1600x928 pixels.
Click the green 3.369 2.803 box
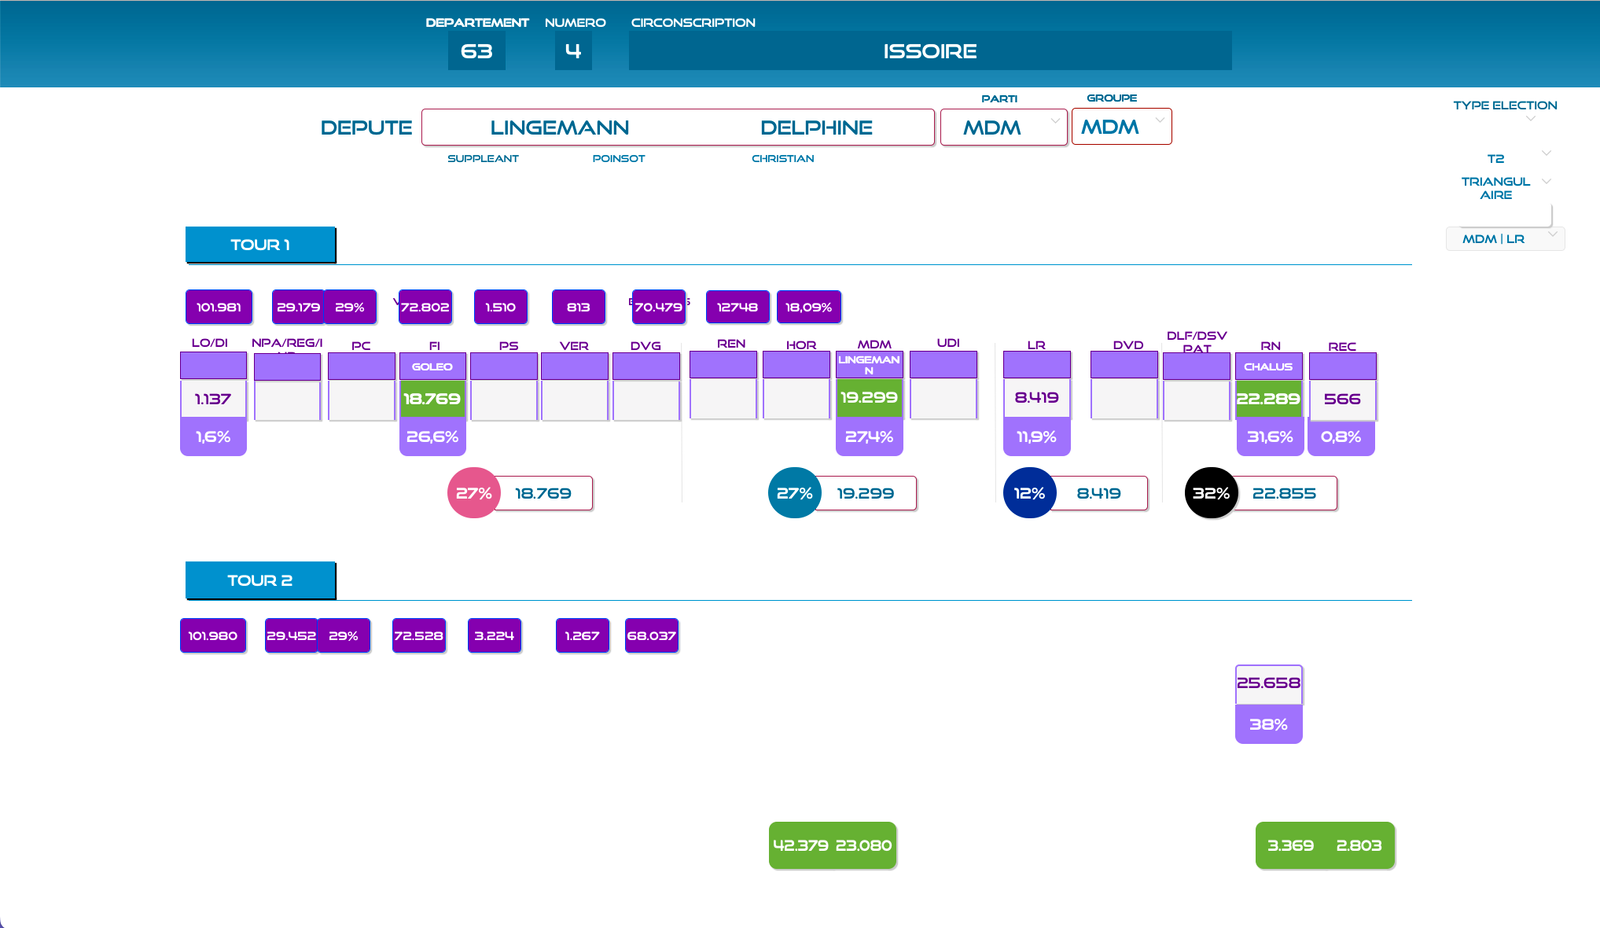pyautogui.click(x=1324, y=845)
